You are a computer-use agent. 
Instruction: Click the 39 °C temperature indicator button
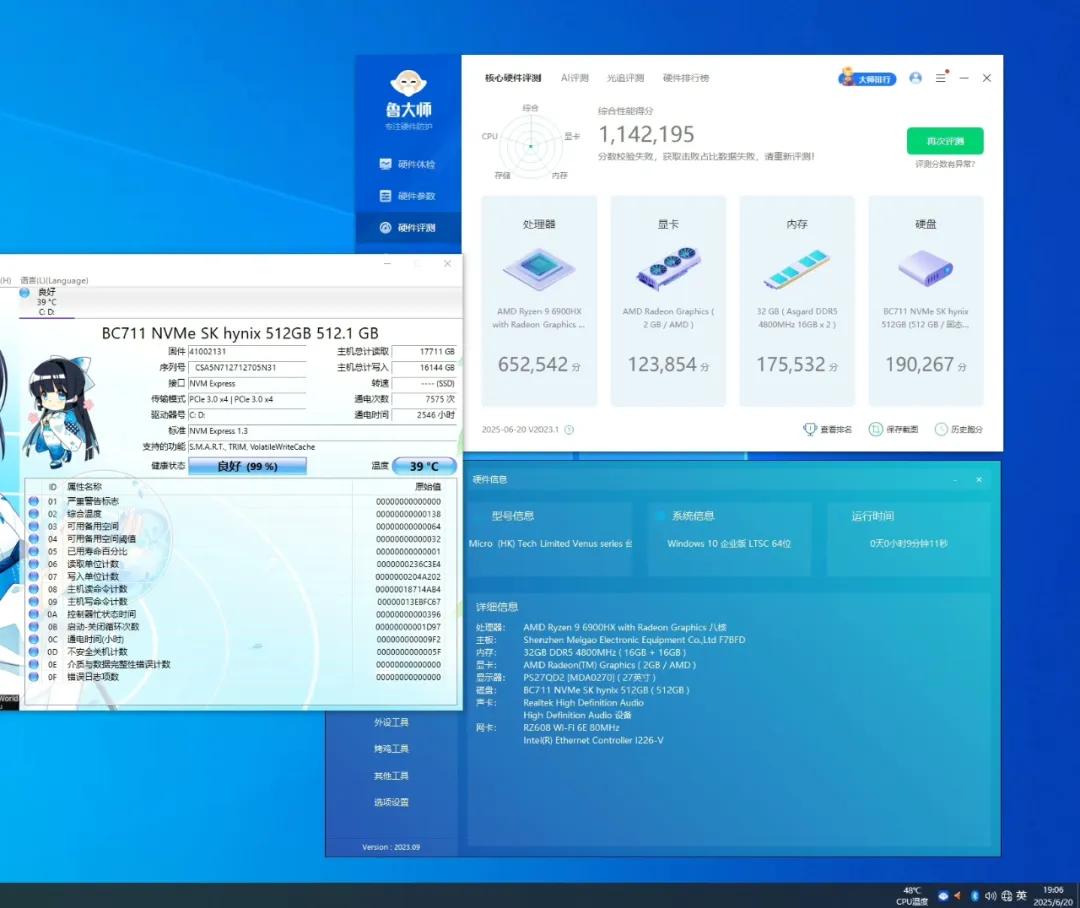coord(424,466)
